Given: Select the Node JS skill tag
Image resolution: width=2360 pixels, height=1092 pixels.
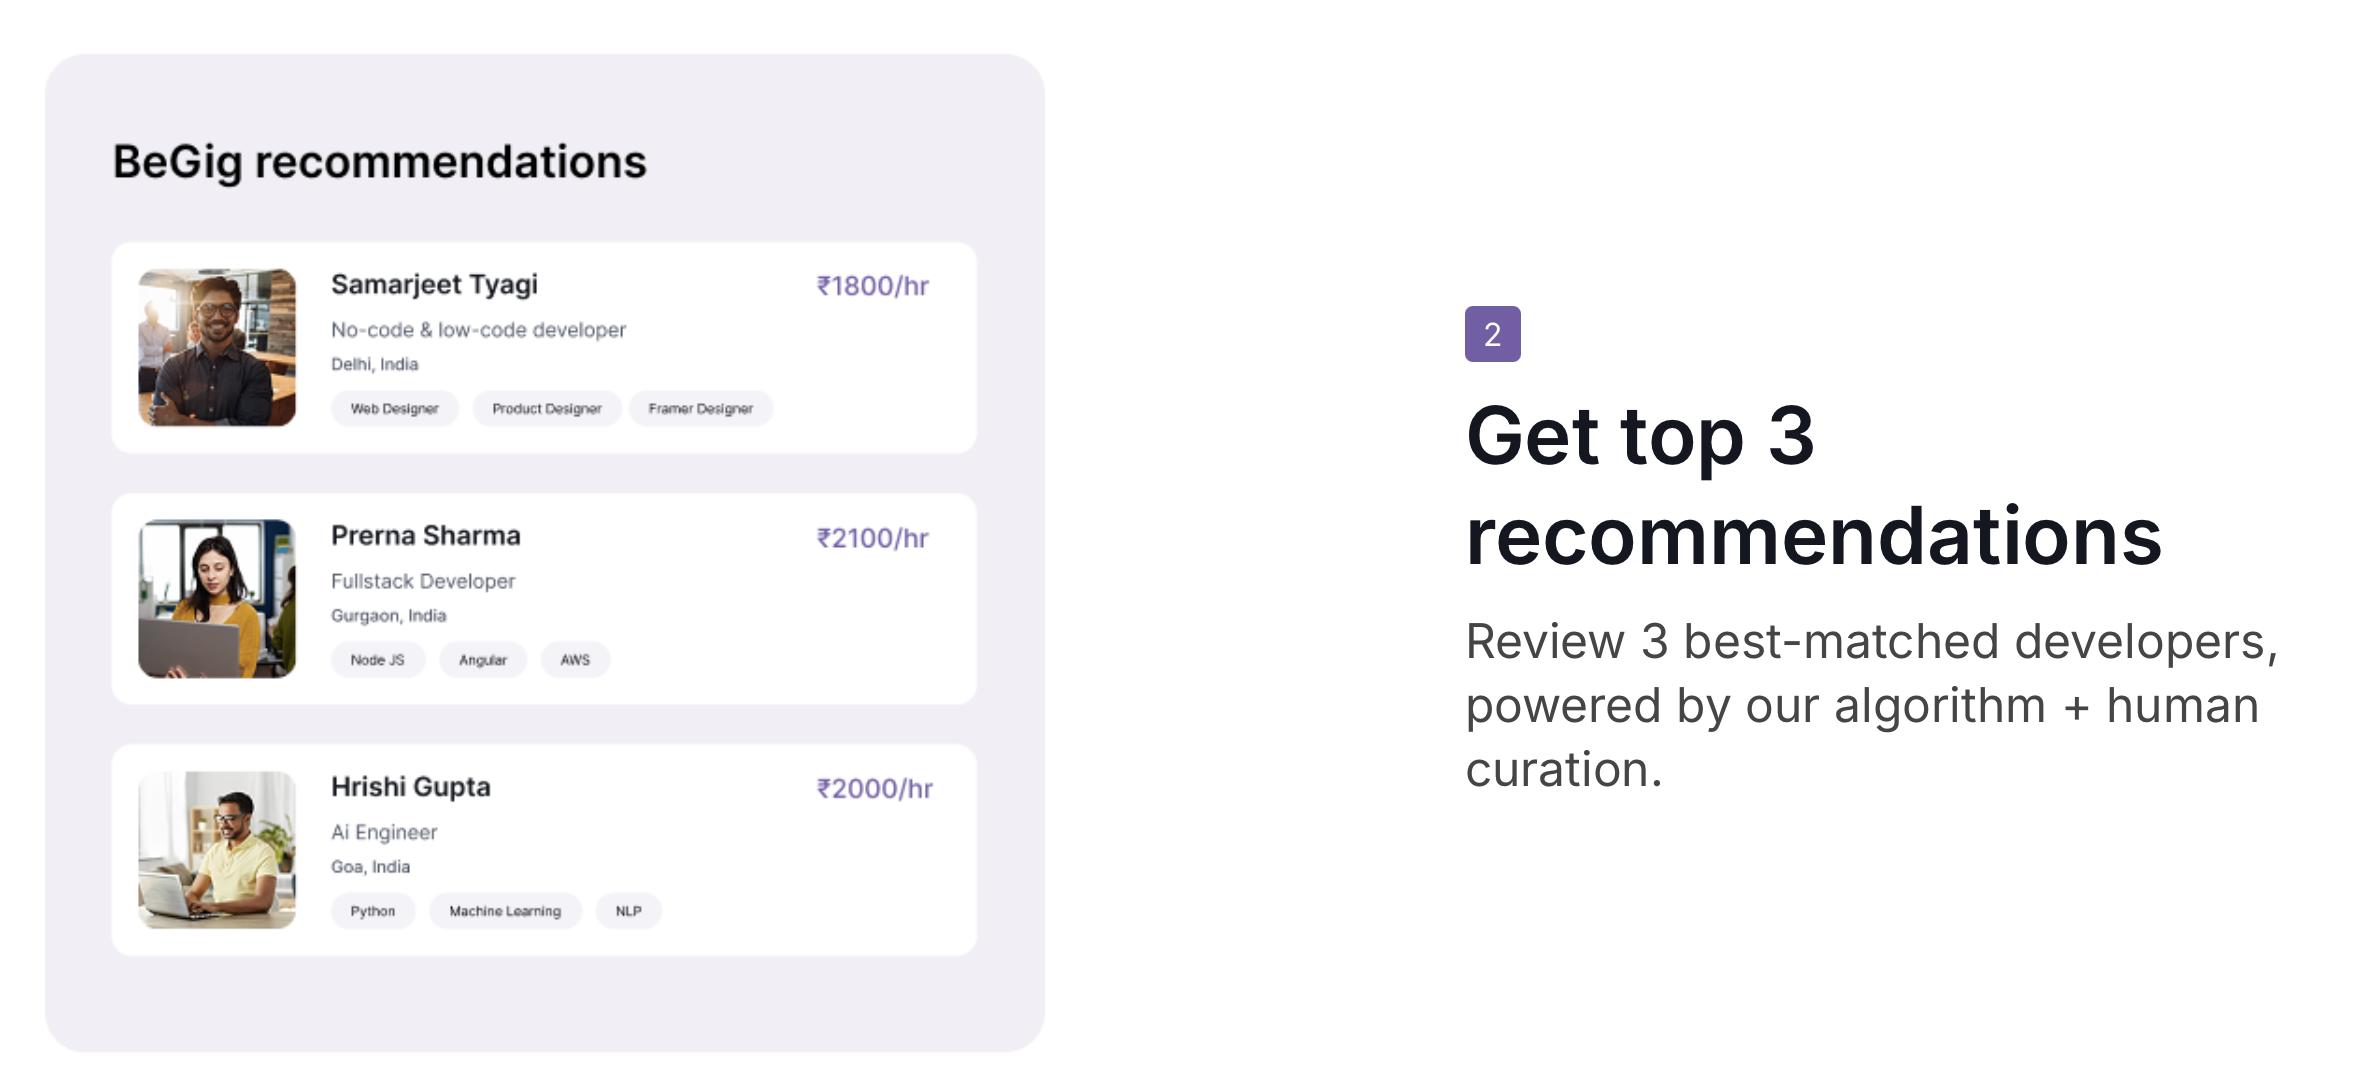Looking at the screenshot, I should tap(377, 660).
